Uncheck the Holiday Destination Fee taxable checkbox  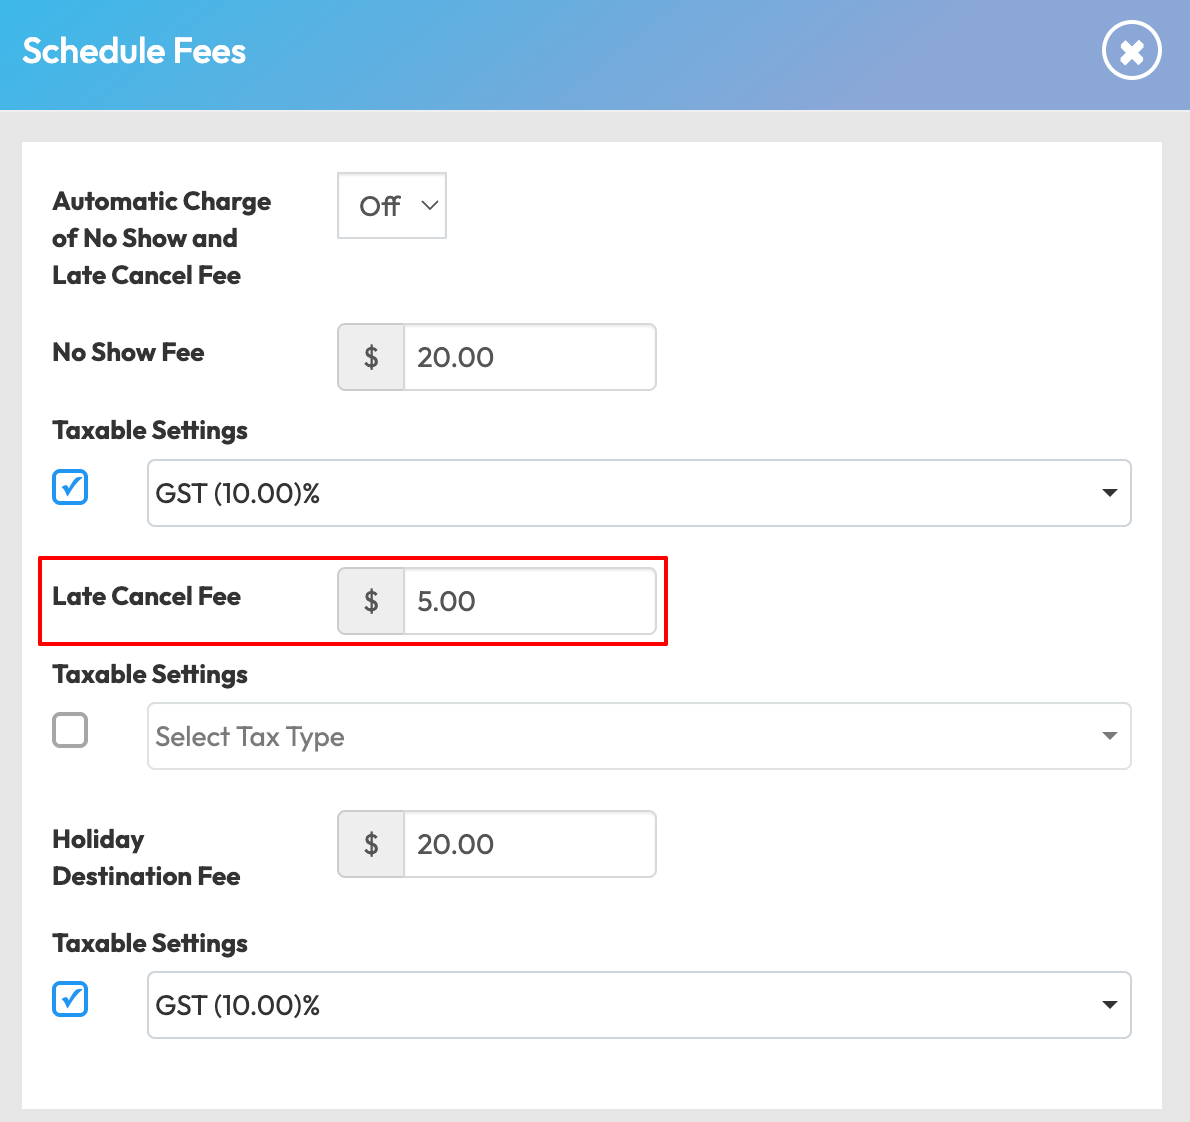point(70,1000)
